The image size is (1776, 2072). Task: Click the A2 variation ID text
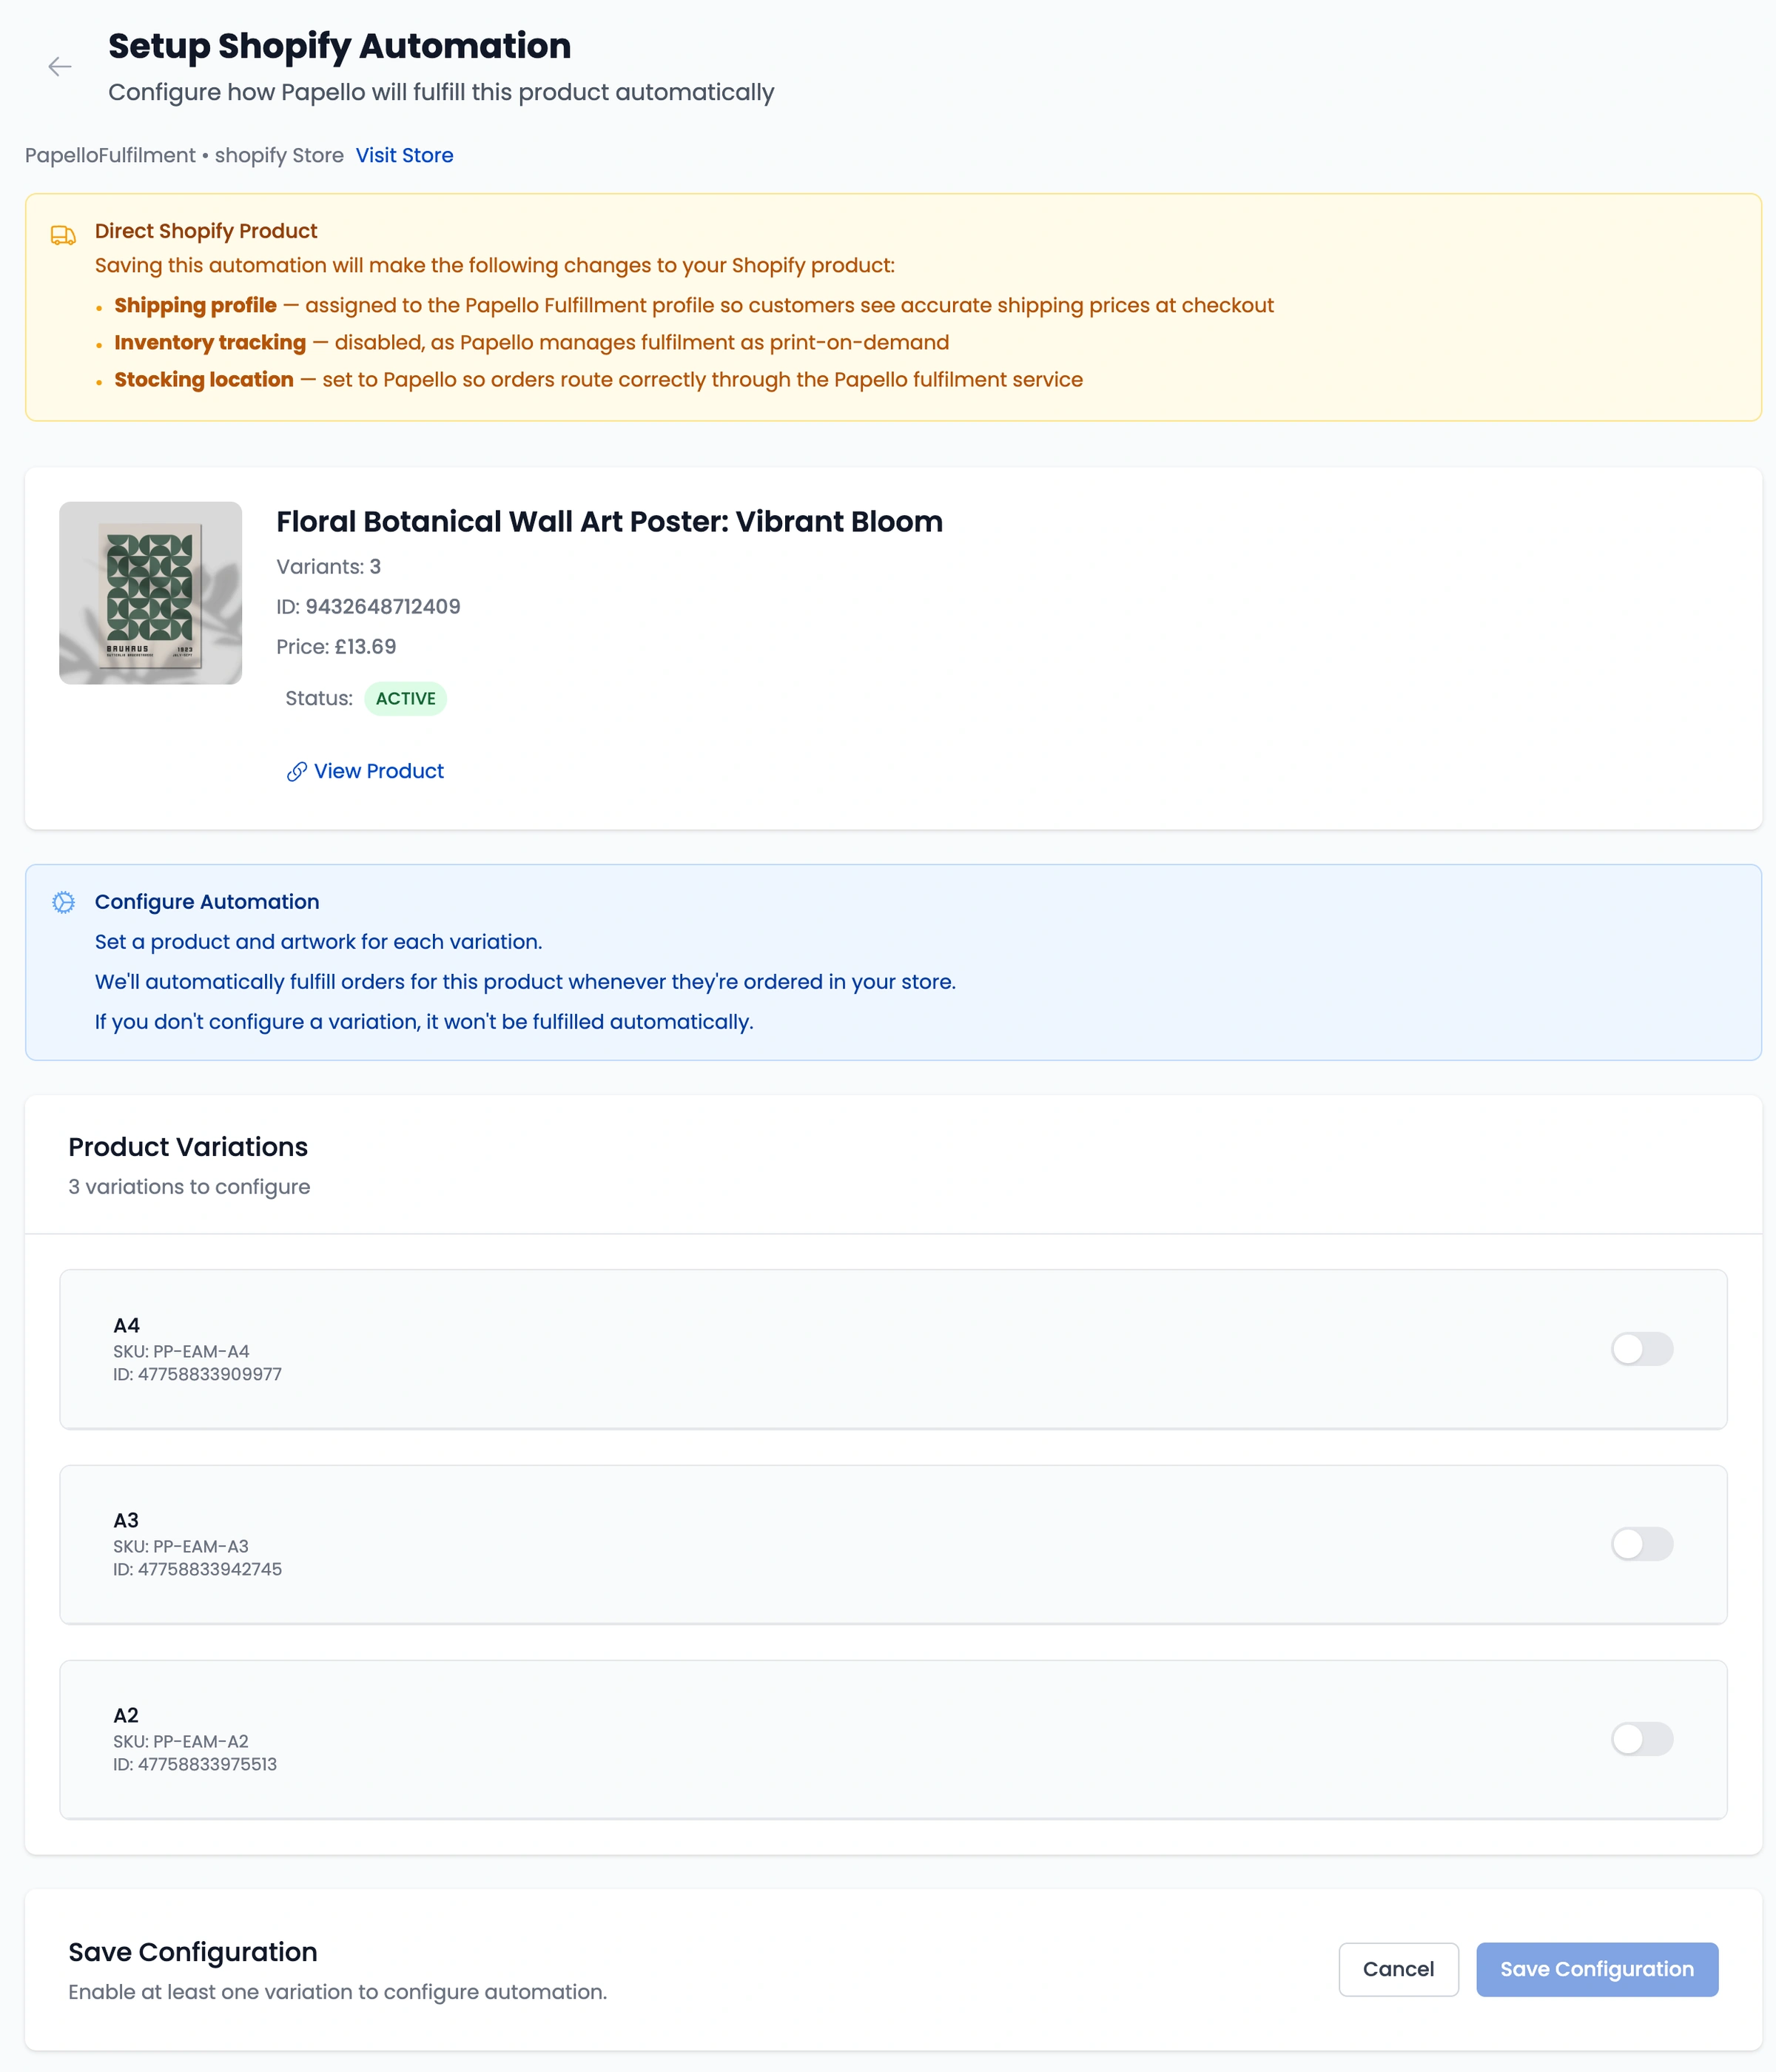pyautogui.click(x=195, y=1764)
